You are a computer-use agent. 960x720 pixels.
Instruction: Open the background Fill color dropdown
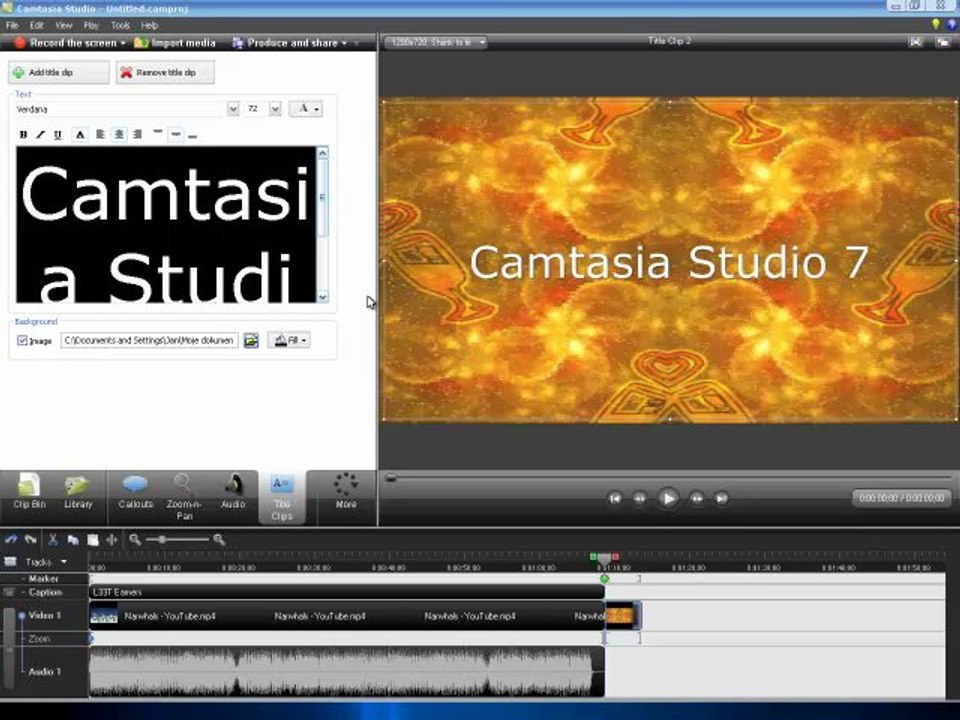click(289, 340)
